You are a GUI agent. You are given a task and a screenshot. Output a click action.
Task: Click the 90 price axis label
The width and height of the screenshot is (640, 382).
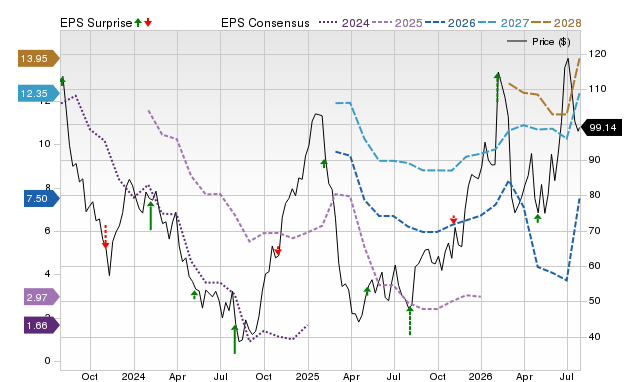pyautogui.click(x=595, y=160)
